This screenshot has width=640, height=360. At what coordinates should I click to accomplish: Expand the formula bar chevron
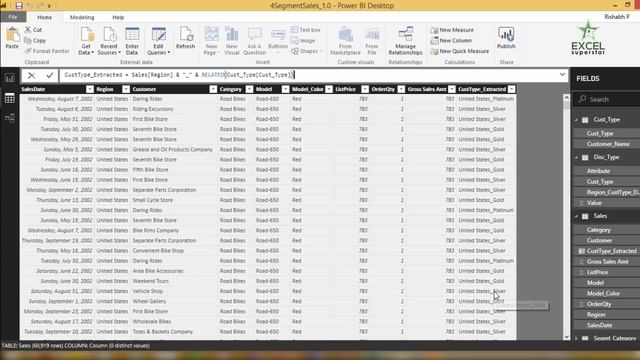[x=562, y=75]
